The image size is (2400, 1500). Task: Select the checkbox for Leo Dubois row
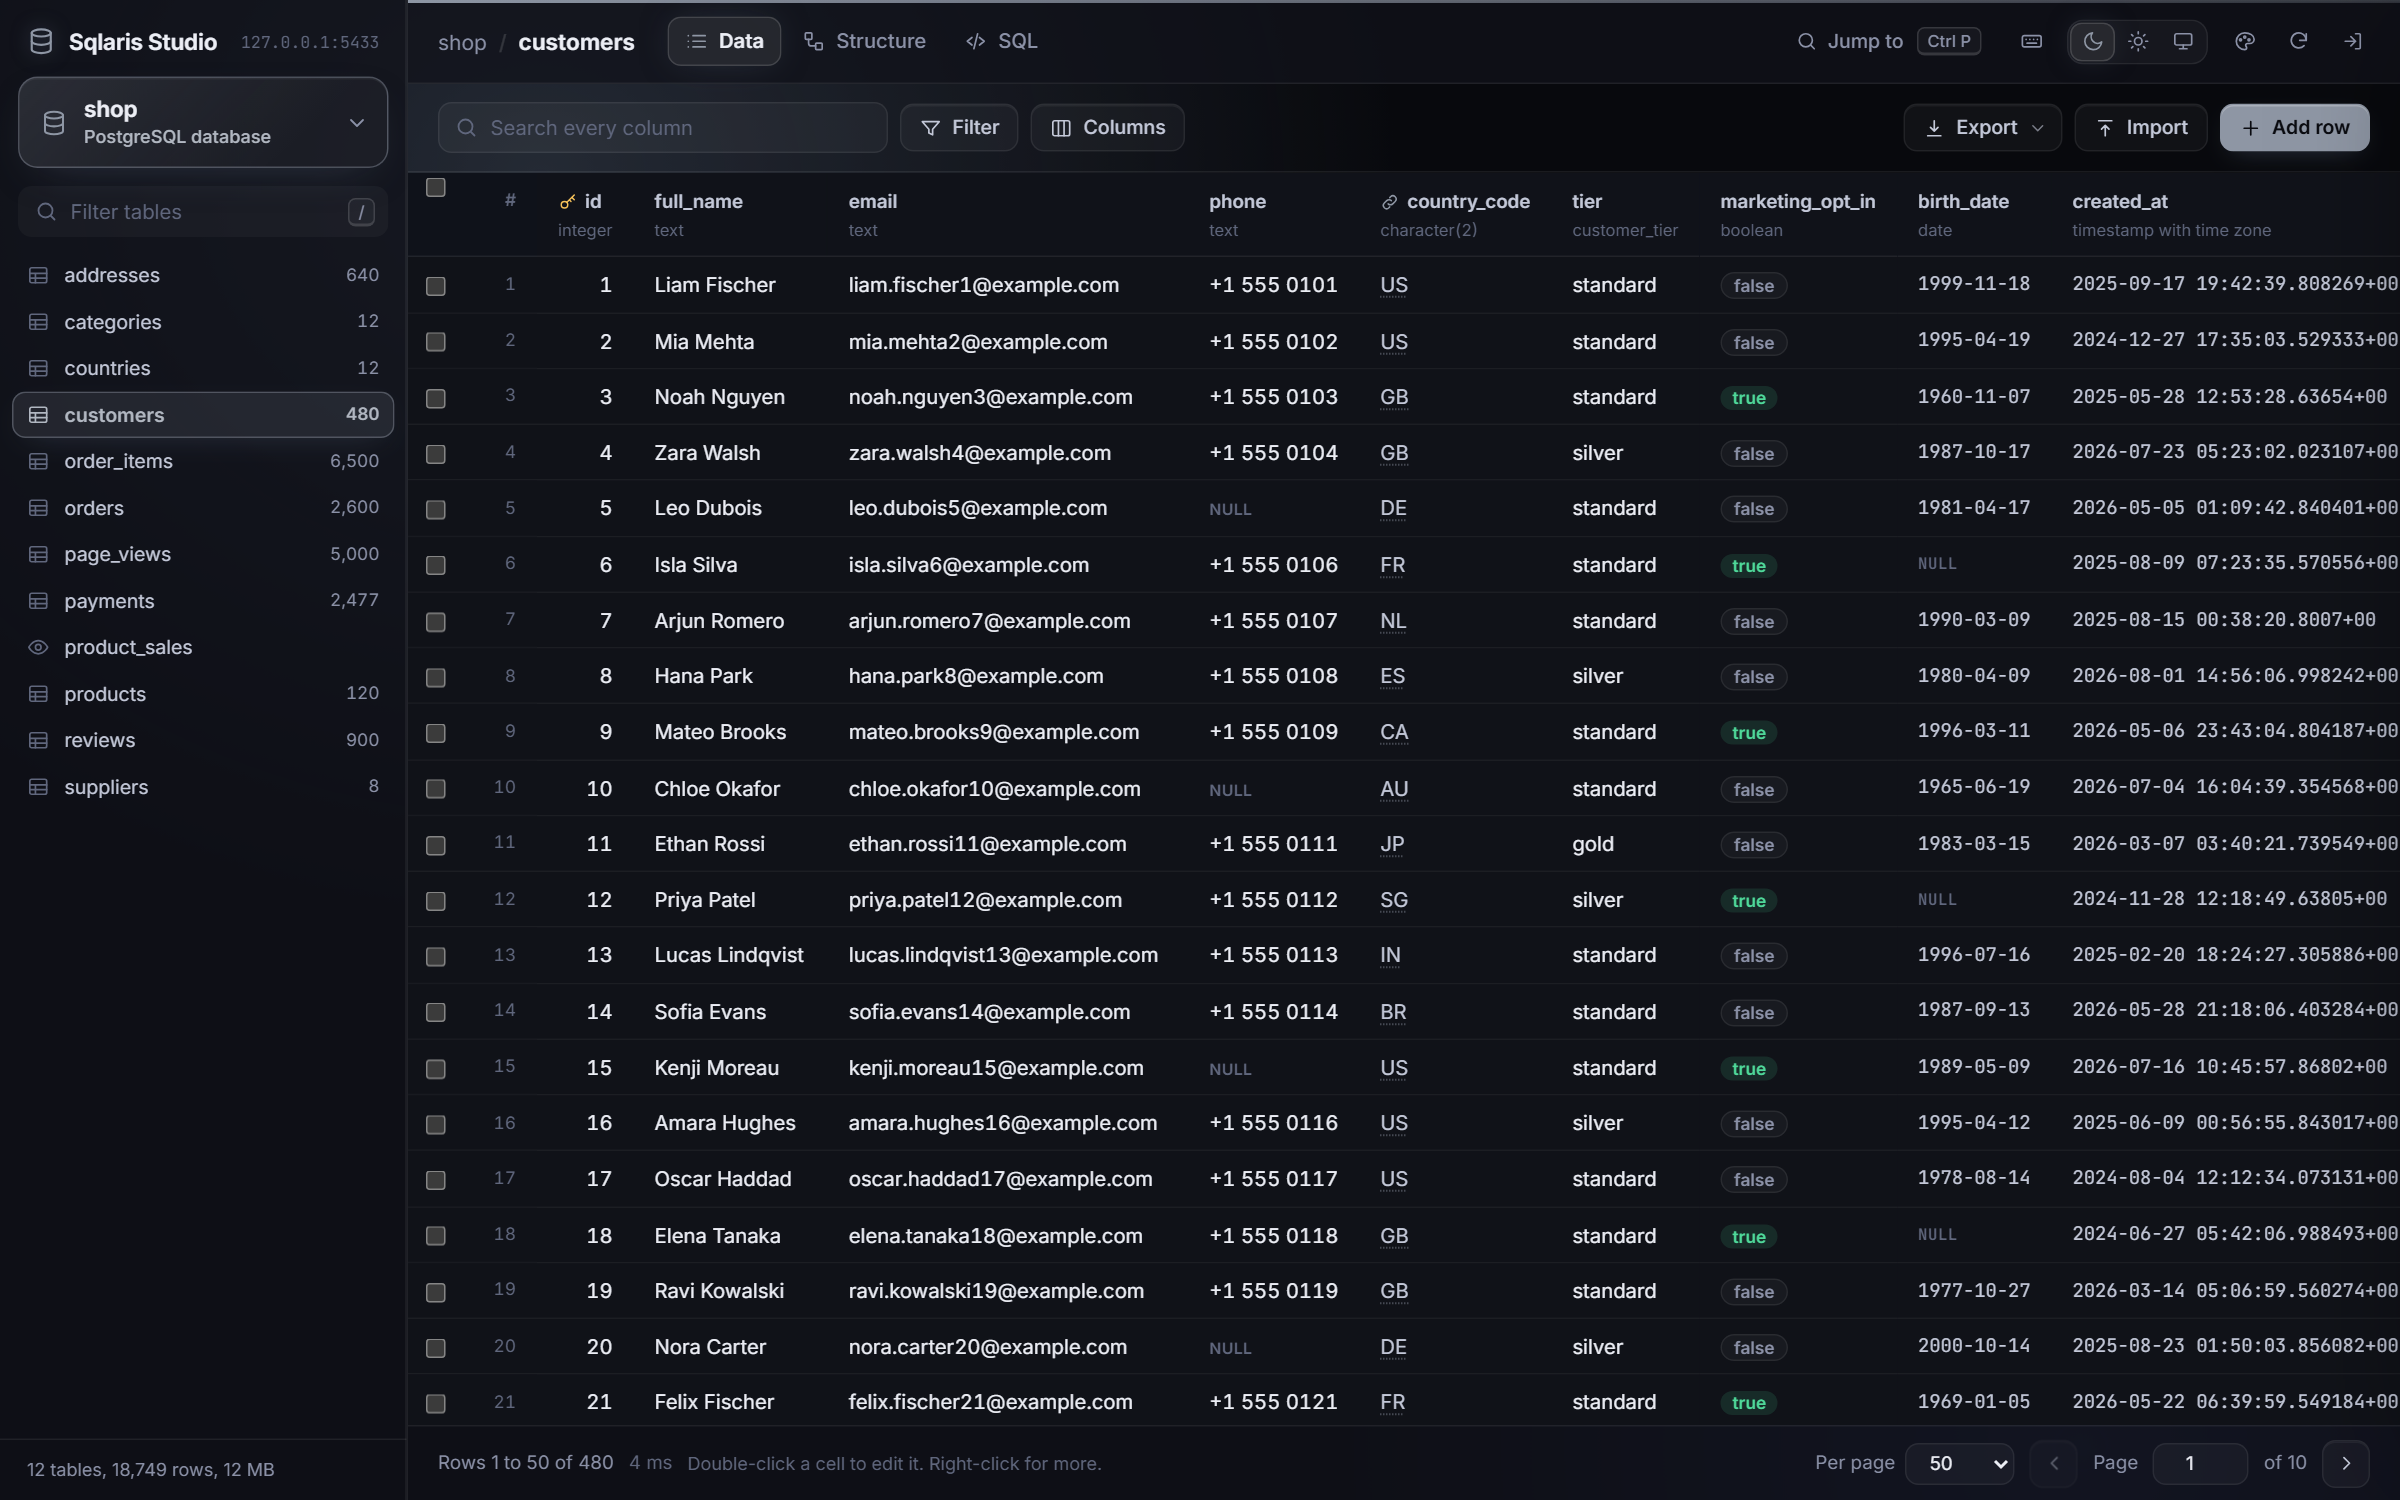436,509
